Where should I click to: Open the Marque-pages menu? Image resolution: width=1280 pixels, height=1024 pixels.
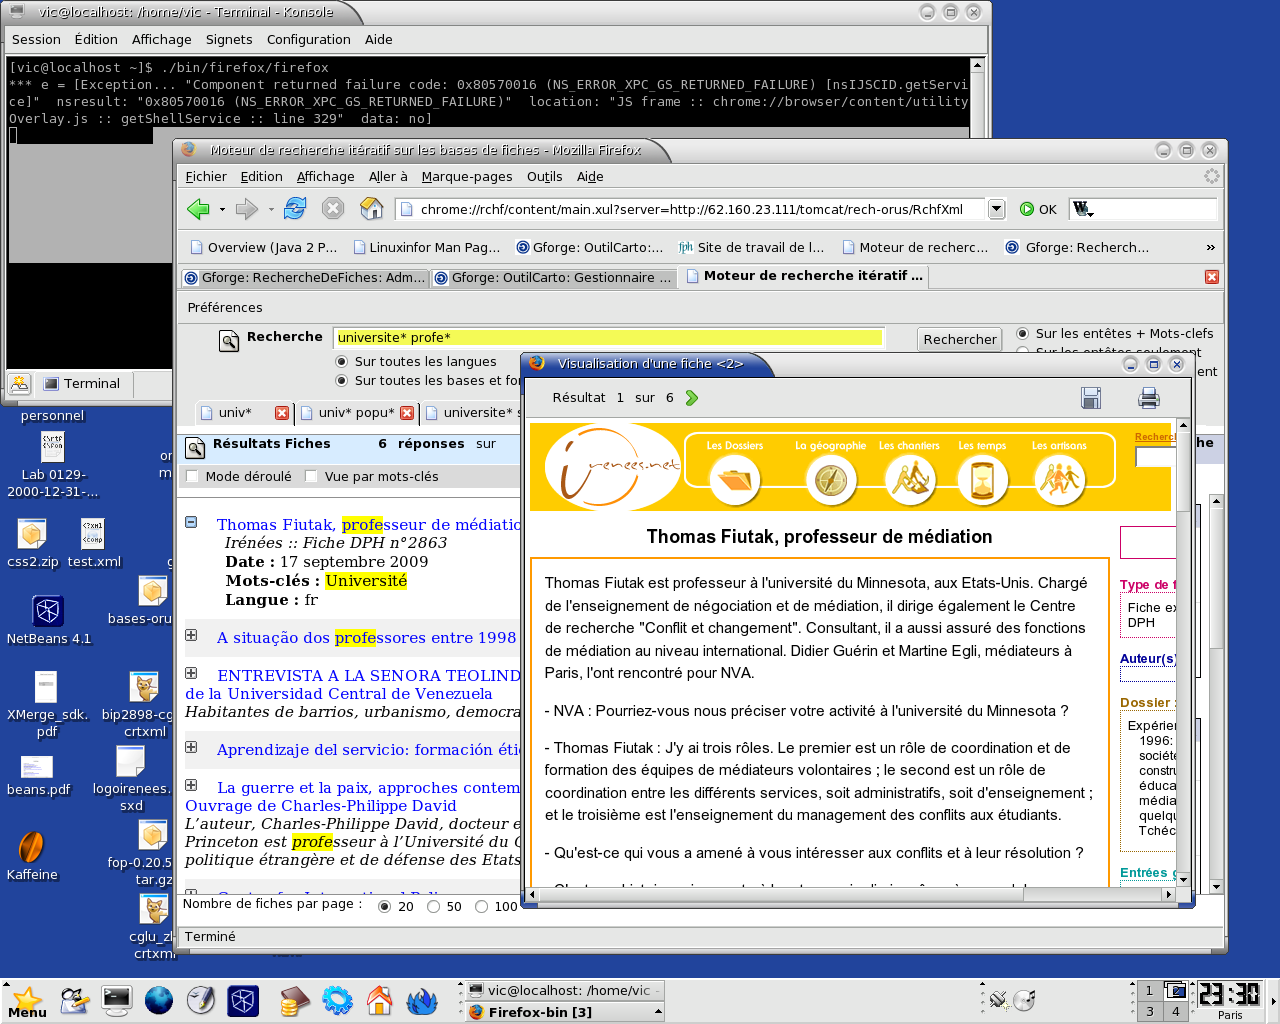pyautogui.click(x=466, y=177)
